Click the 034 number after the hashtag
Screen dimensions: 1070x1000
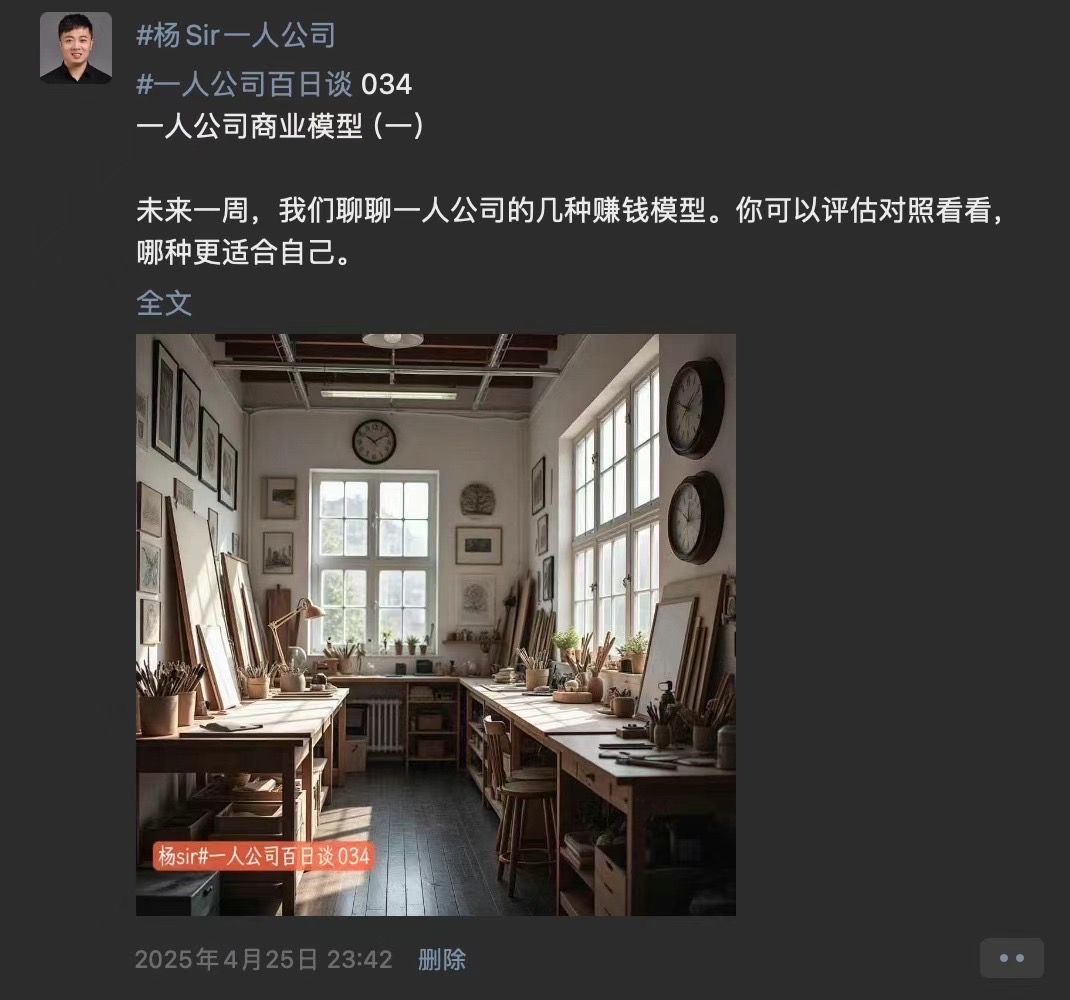[386, 85]
